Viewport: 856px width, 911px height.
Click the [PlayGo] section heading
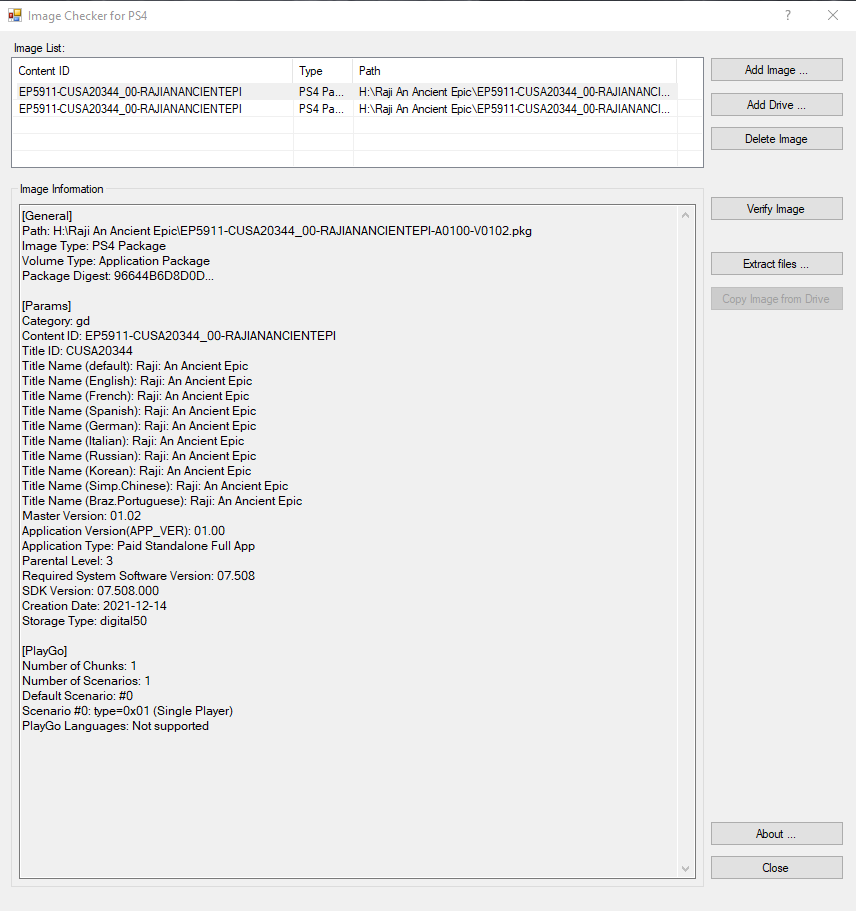coord(45,651)
